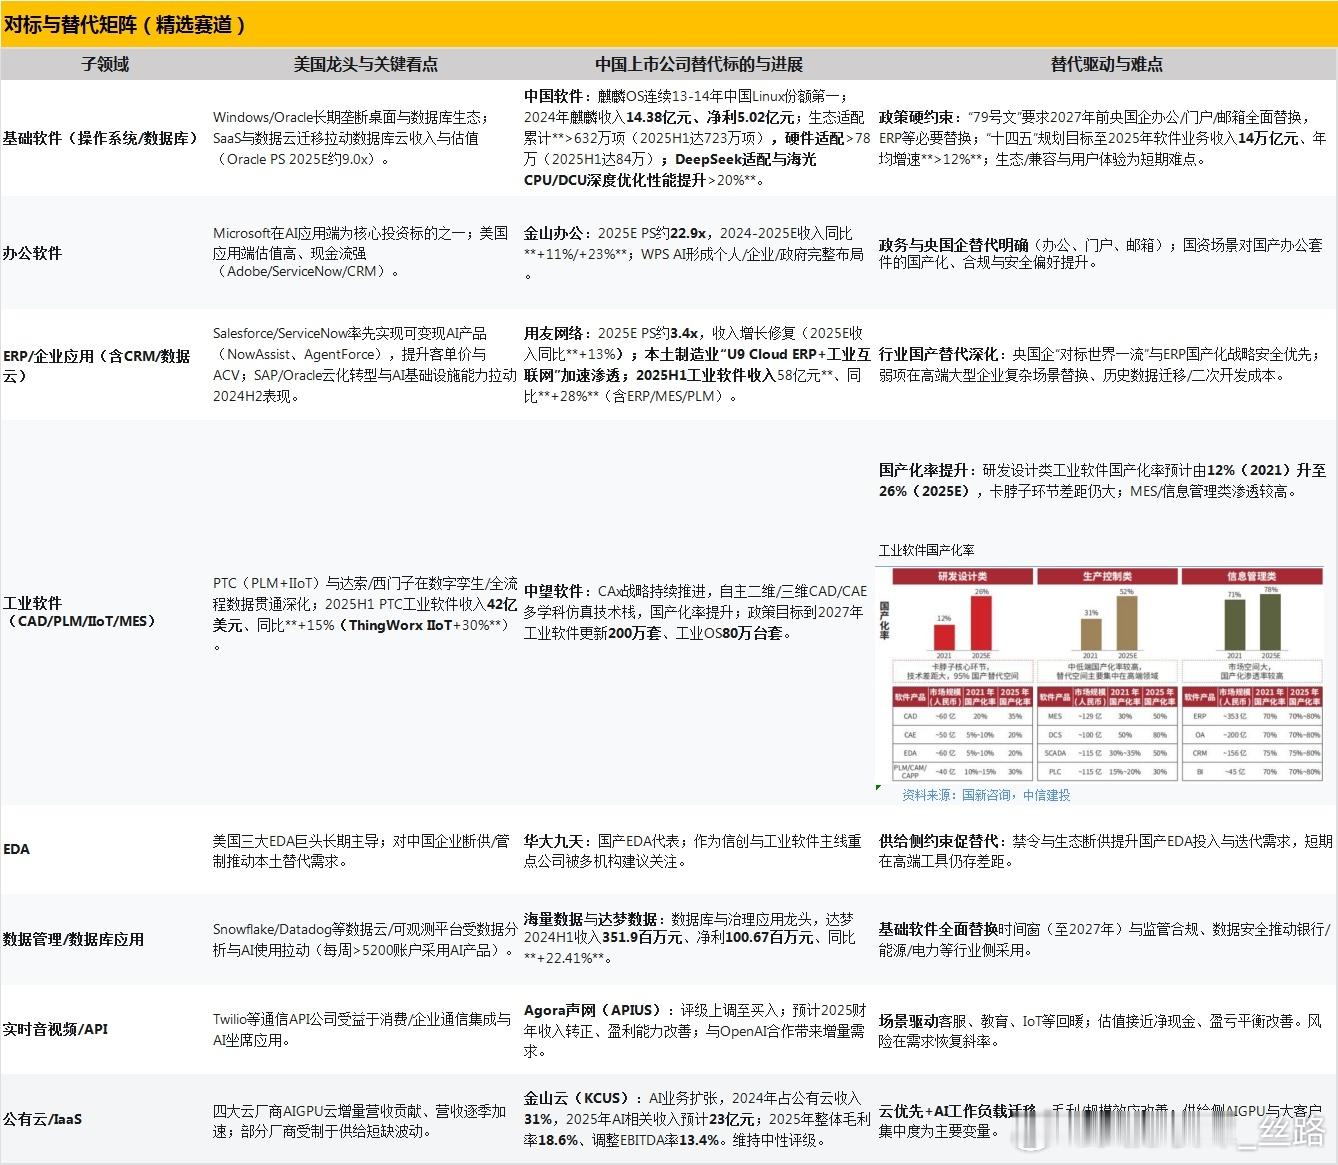The image size is (1338, 1165).
Task: Click the Agora声网（APIUS） cell
Action: [695, 1030]
